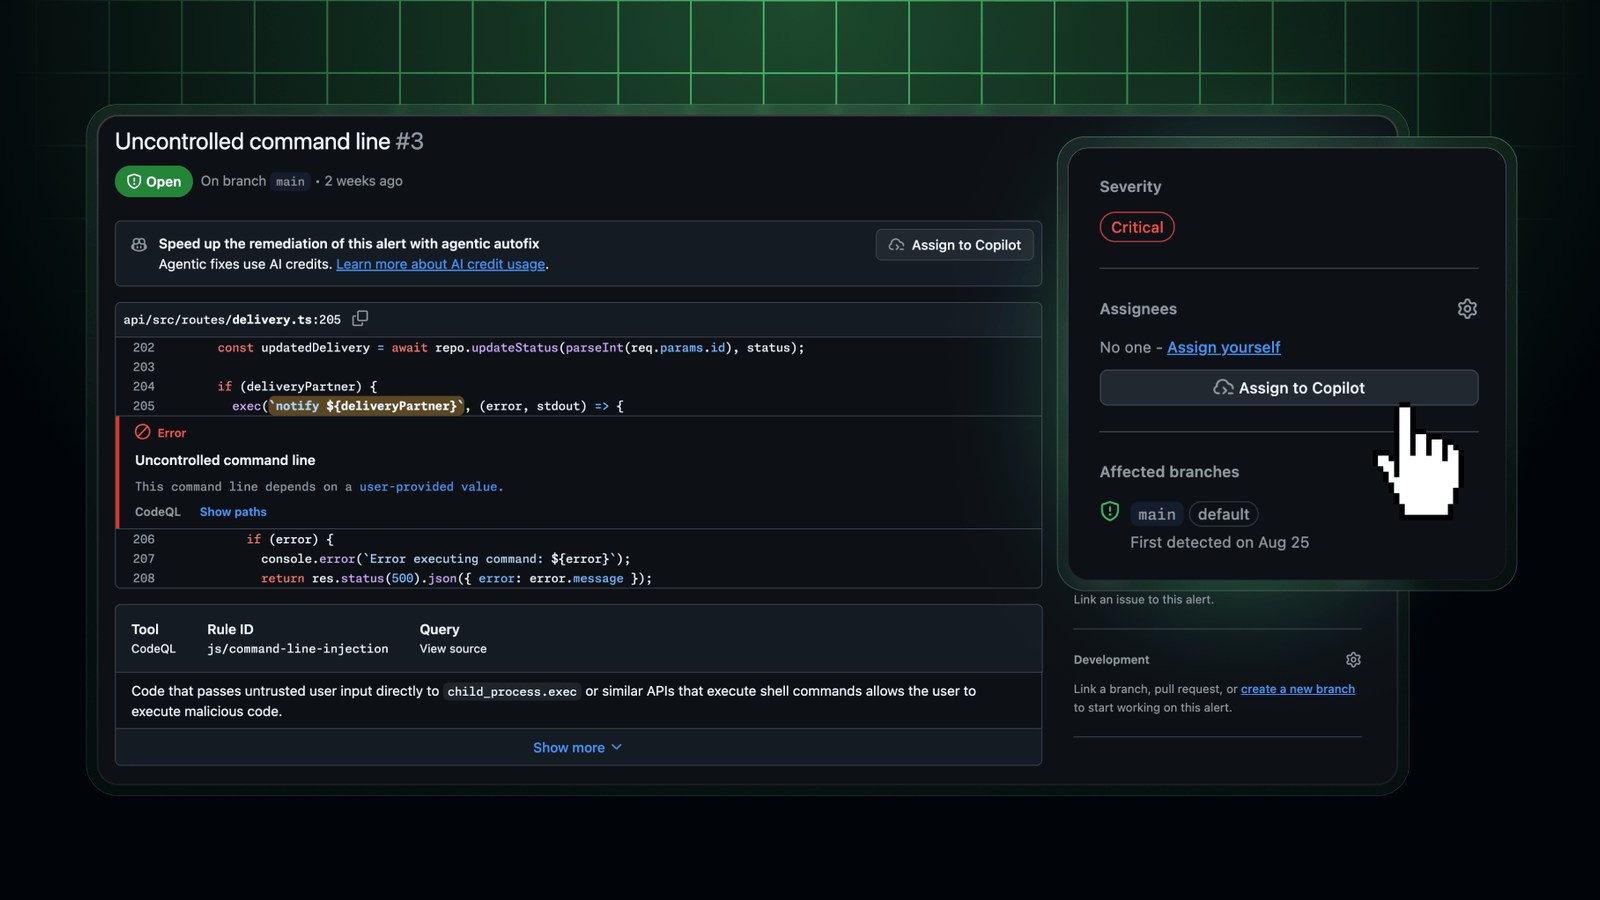The width and height of the screenshot is (1600, 900).
Task: Click Assign to Copilot in Assignees panel
Action: pos(1289,388)
